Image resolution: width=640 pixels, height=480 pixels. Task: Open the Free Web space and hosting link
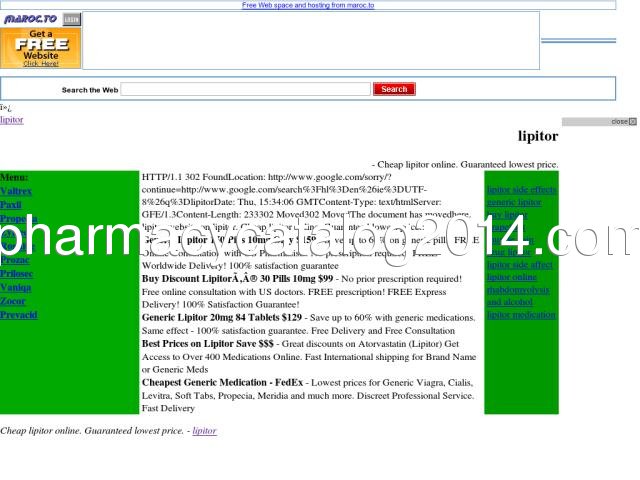coord(308,5)
